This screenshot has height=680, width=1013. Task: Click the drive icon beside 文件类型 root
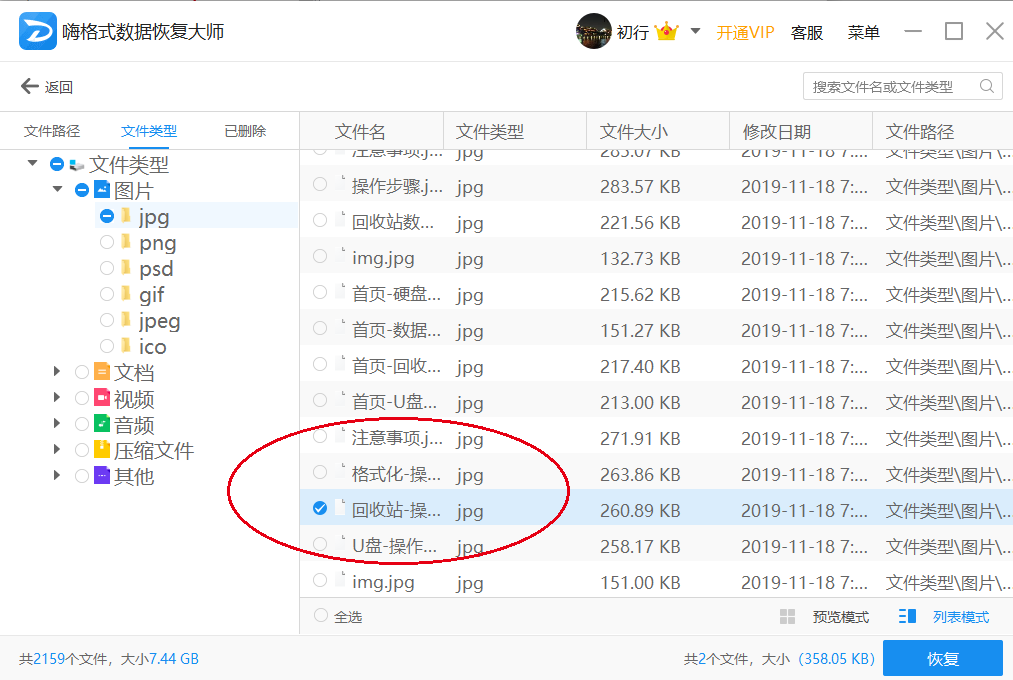coord(77,165)
